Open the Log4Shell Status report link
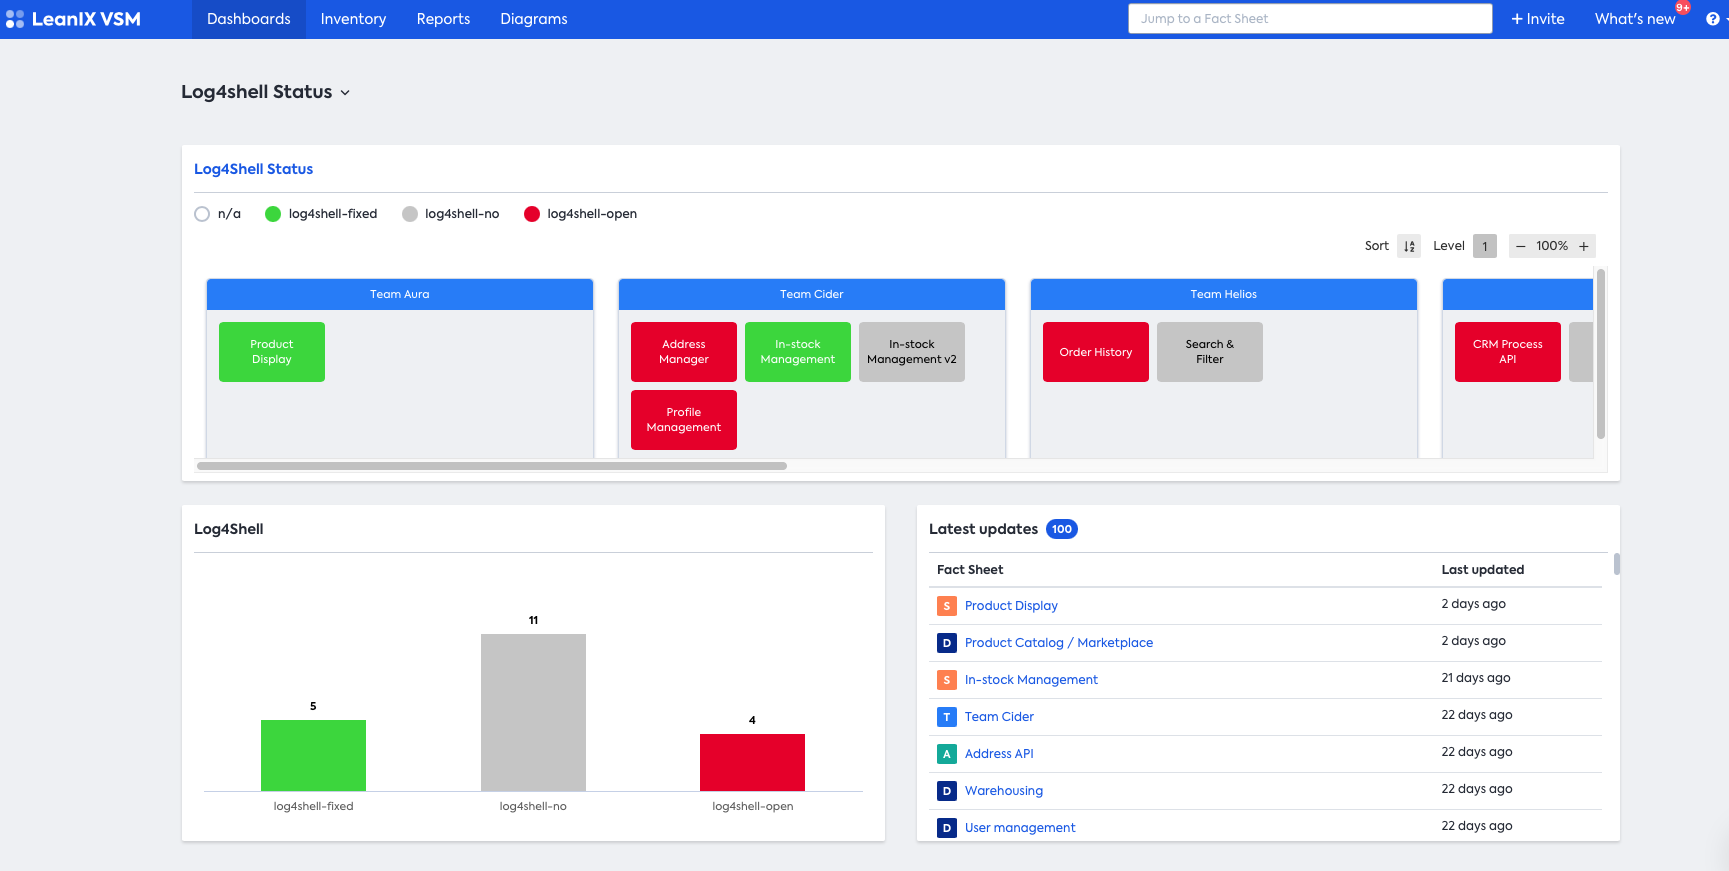Image resolution: width=1729 pixels, height=871 pixels. [x=254, y=169]
